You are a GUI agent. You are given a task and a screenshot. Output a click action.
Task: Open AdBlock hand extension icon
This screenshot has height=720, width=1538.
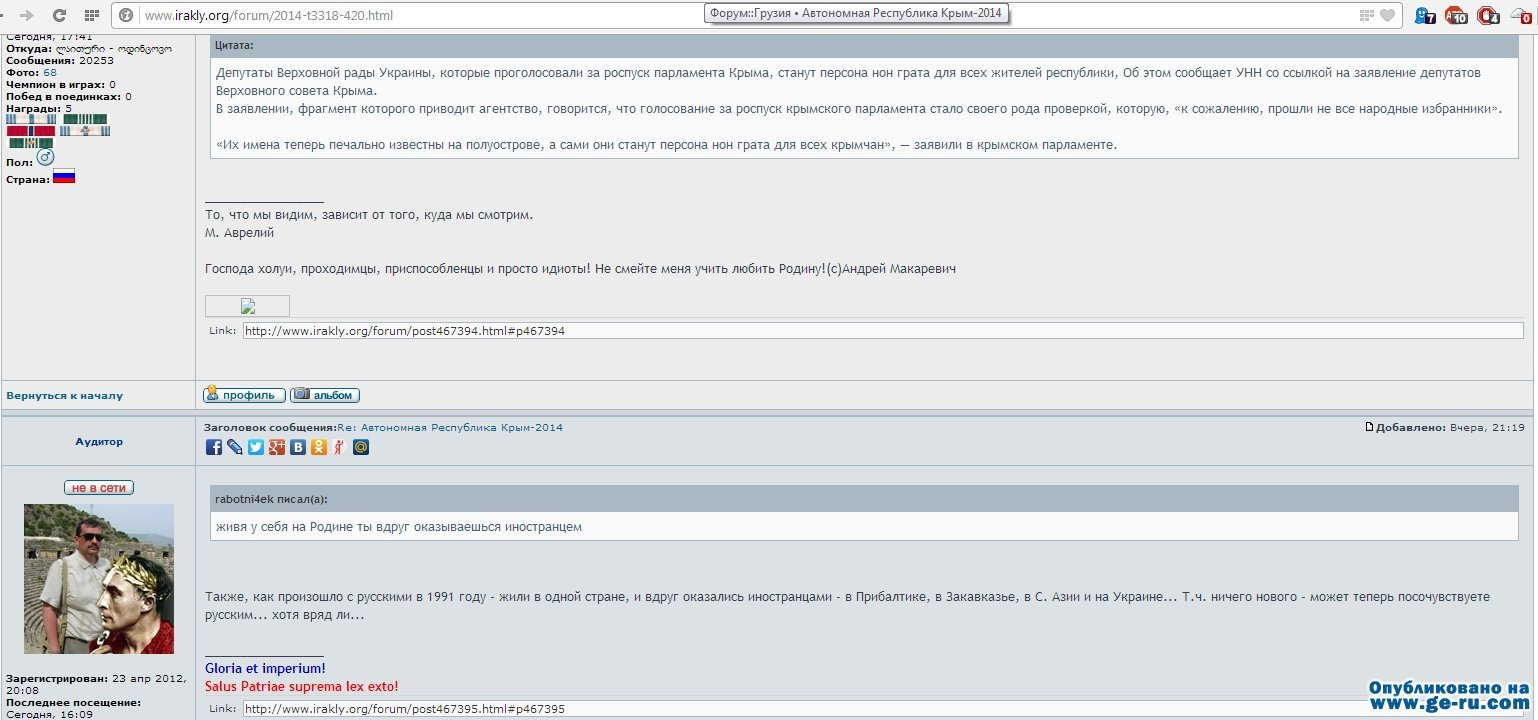1488,15
